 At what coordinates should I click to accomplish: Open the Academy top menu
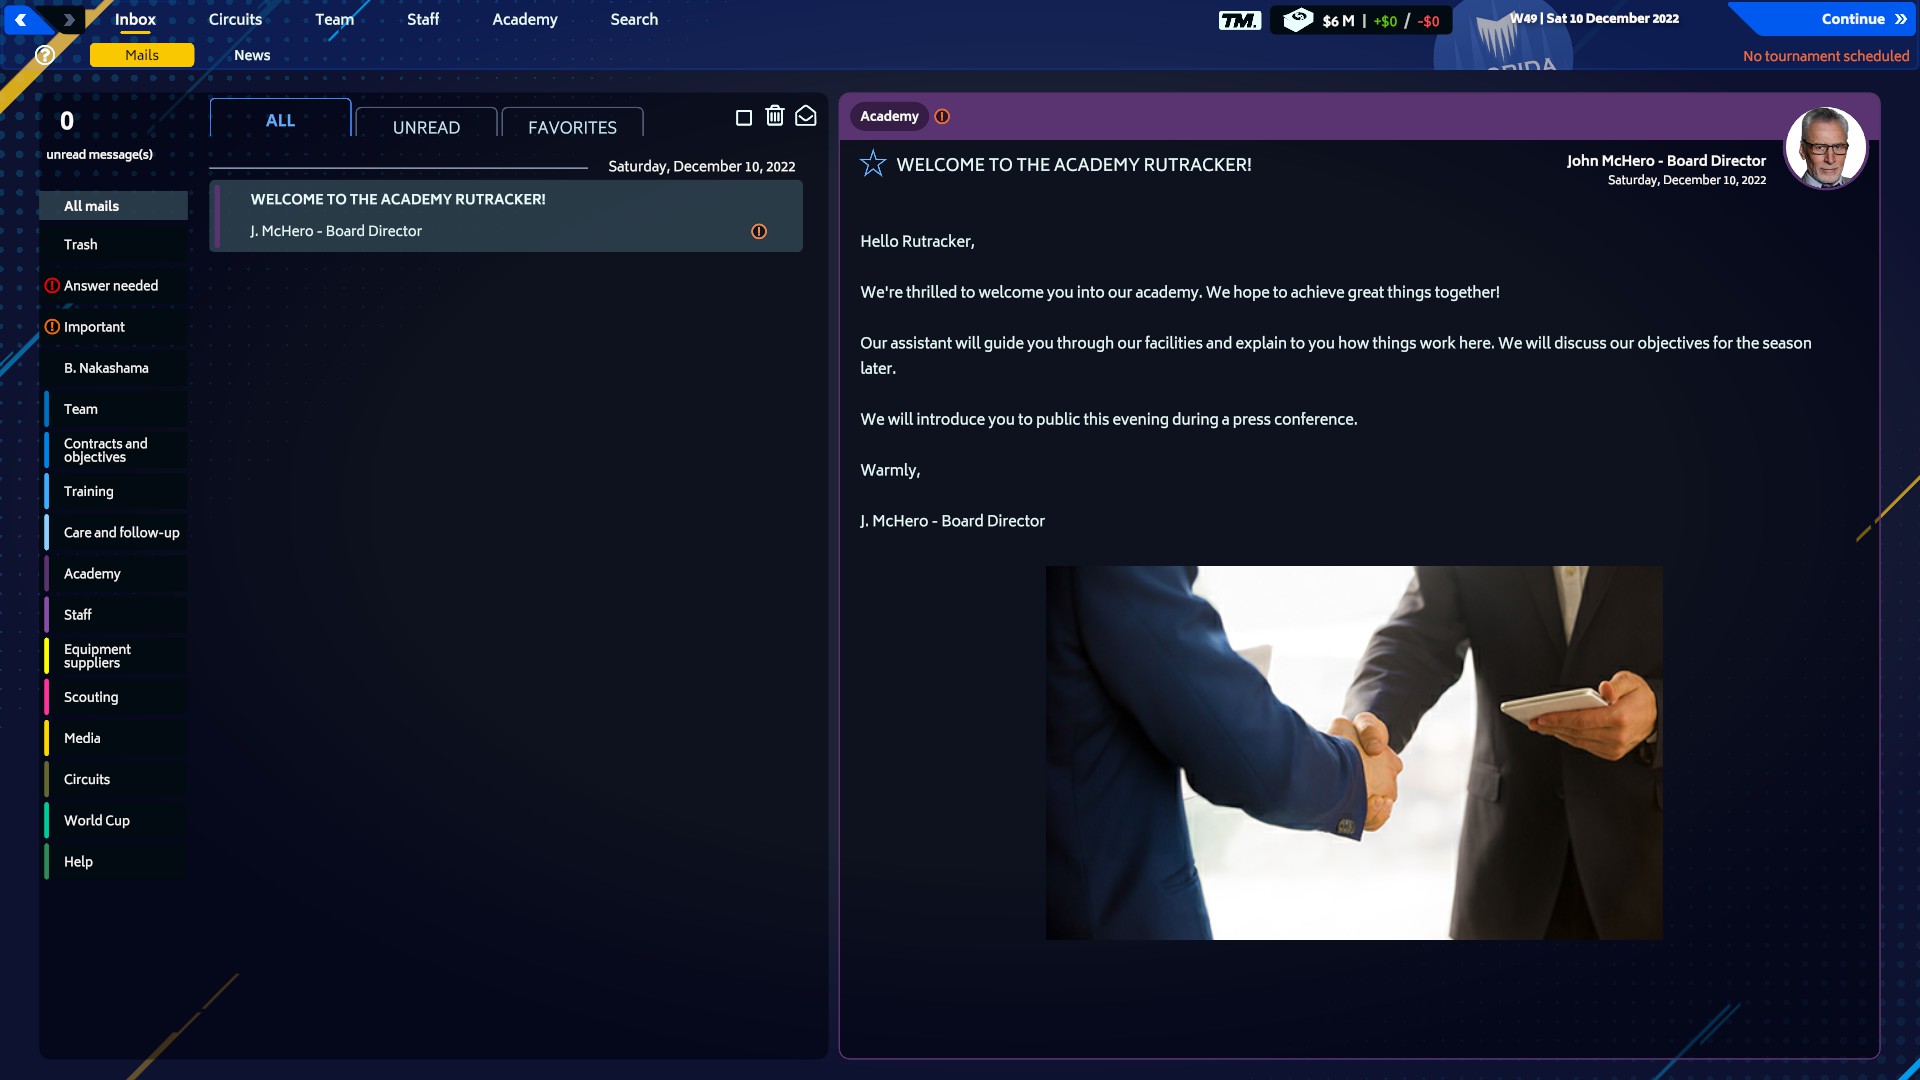525,19
